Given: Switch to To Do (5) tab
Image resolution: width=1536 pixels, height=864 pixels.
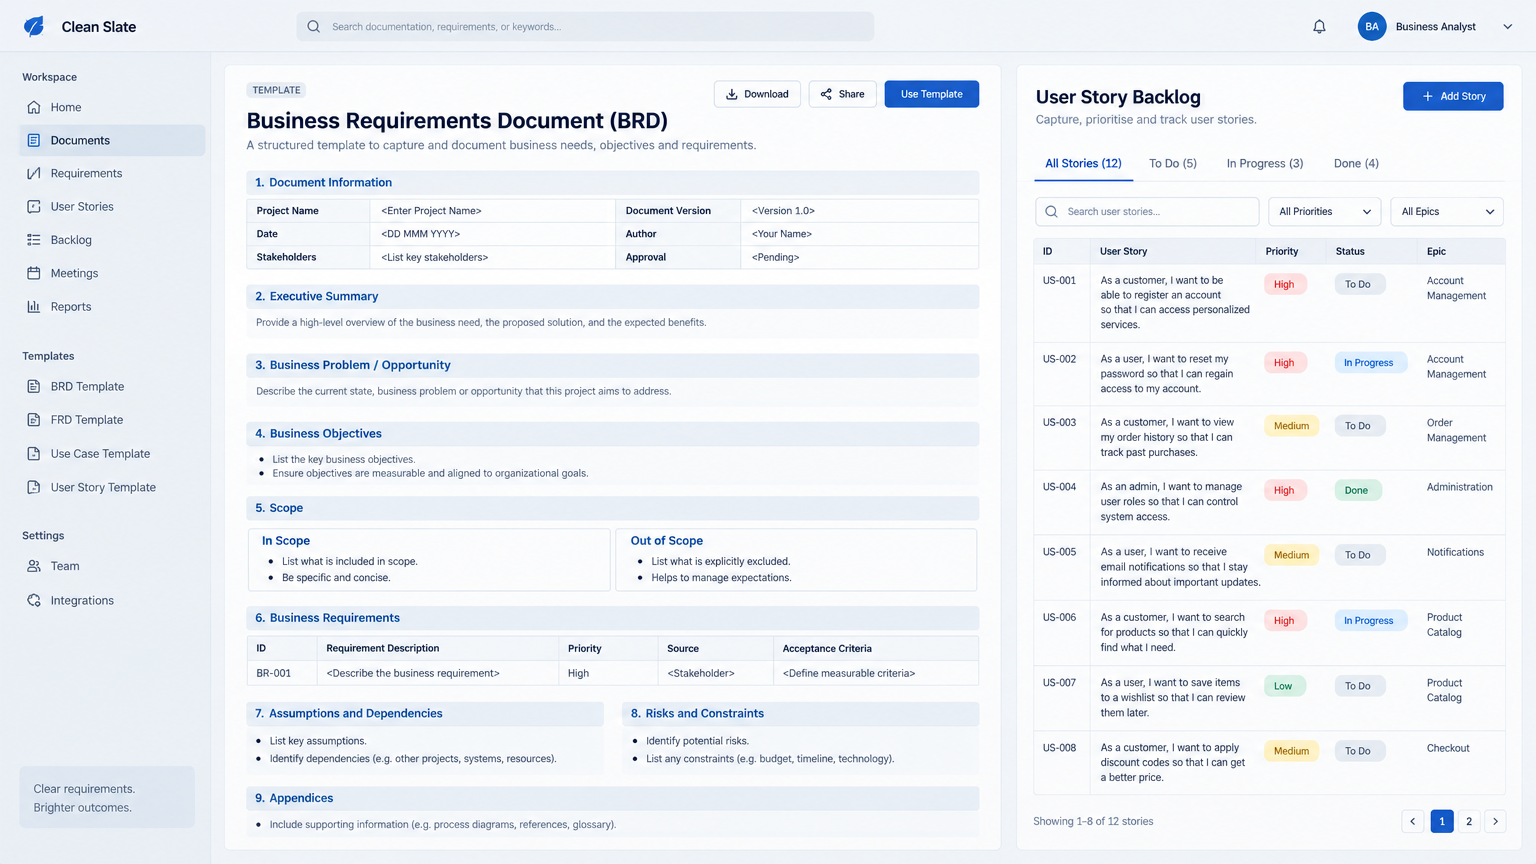Looking at the screenshot, I should pos(1173,163).
